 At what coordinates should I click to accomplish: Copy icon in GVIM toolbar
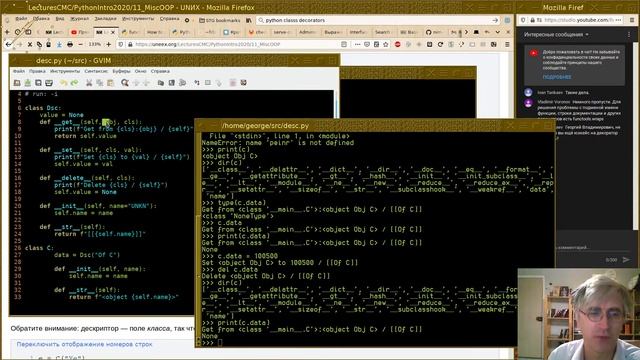pos(100,83)
